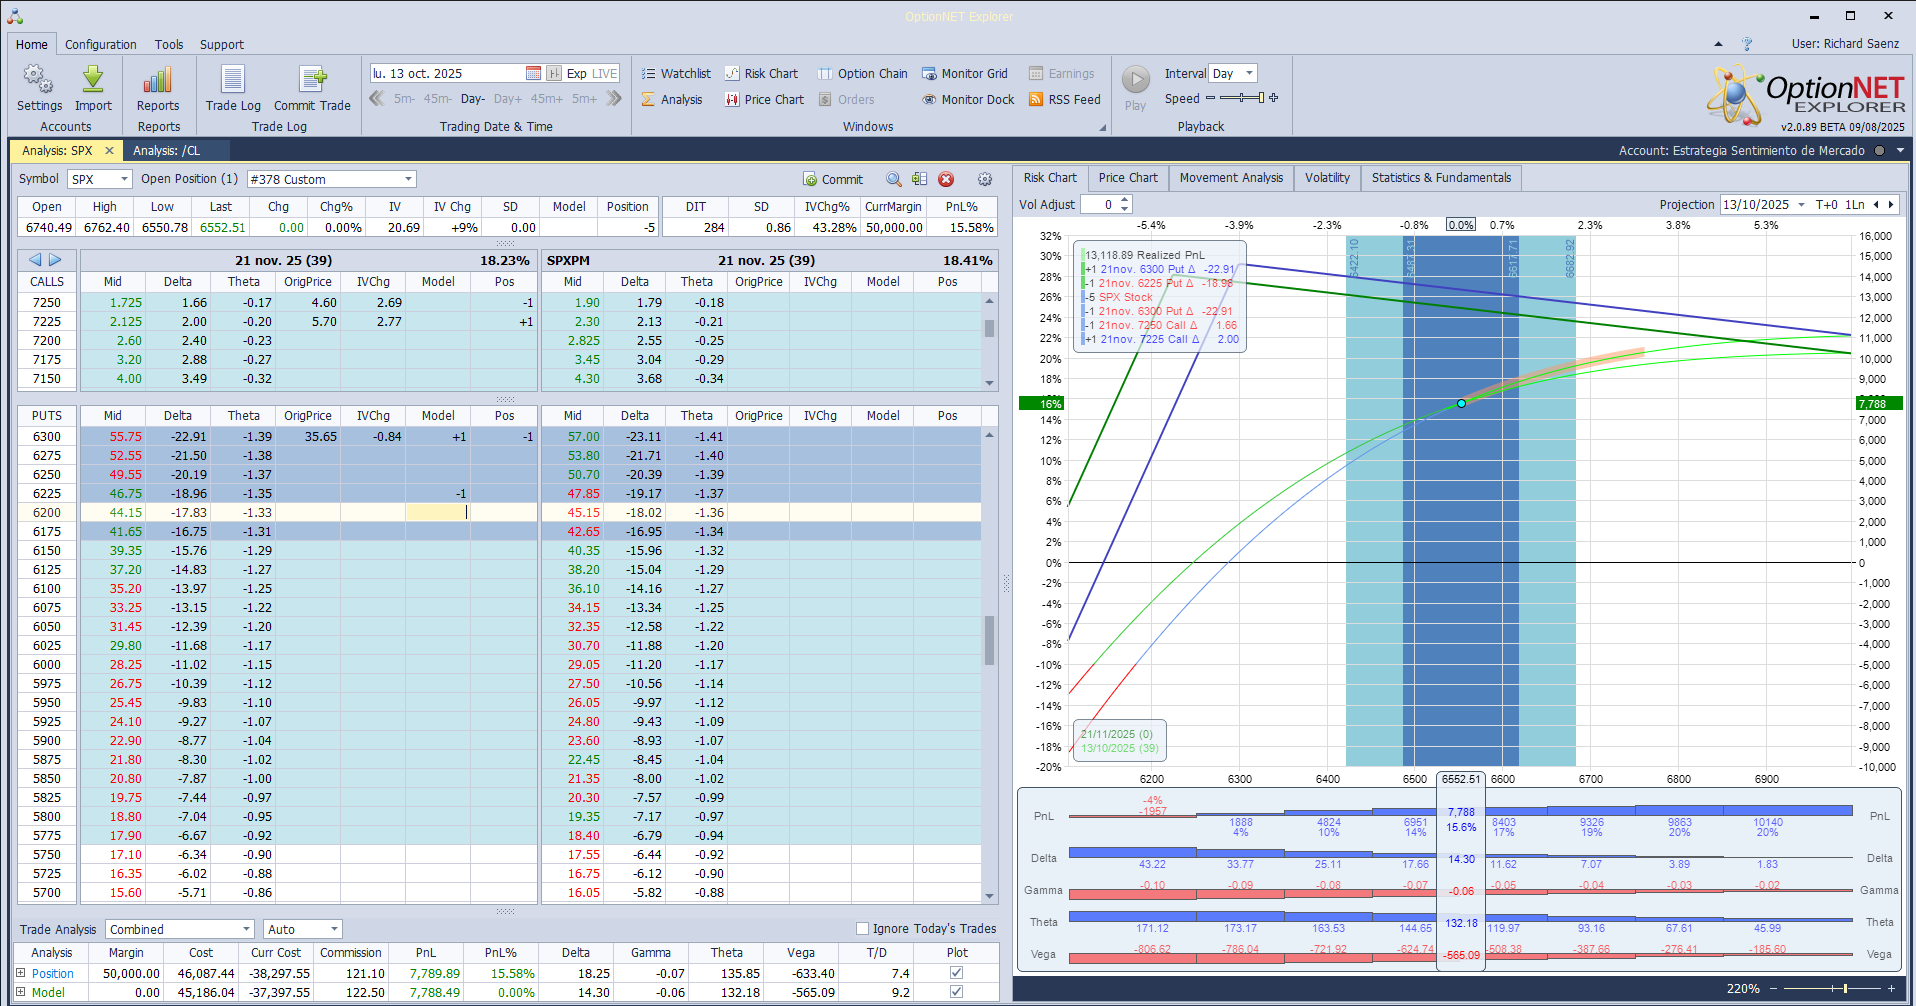Click the 45m- step back button

pos(438,99)
